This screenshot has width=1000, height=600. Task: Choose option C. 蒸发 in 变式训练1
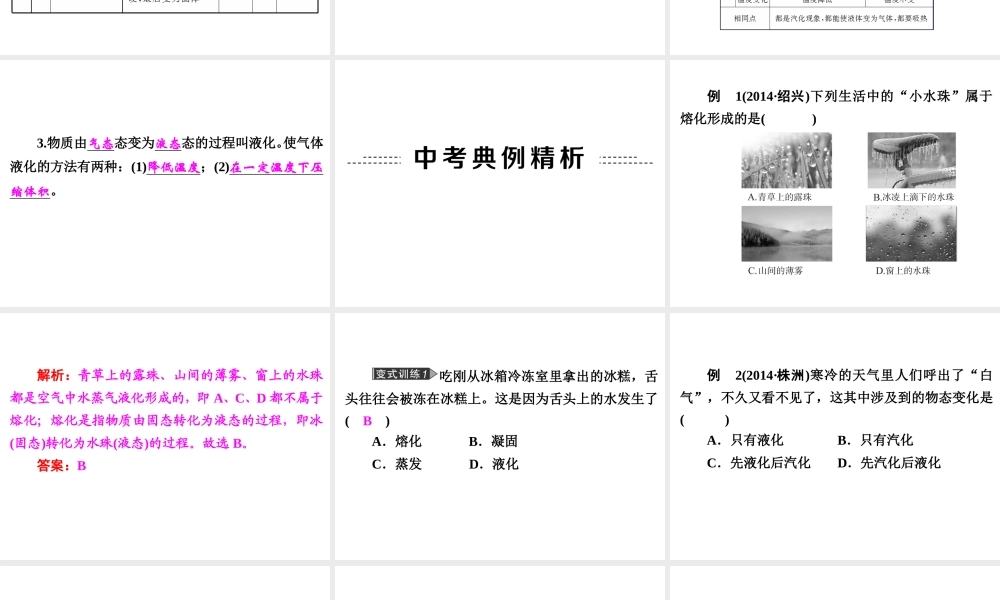tap(397, 464)
